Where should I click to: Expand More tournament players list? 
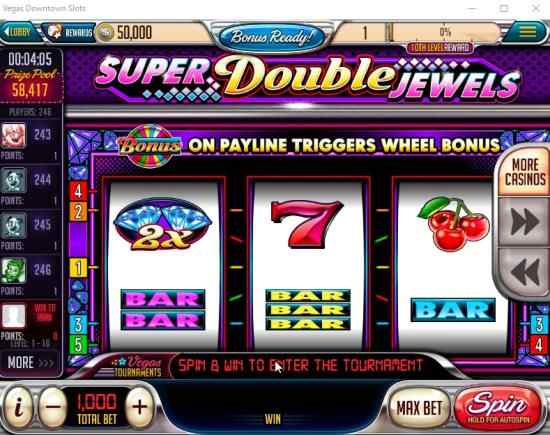(31, 362)
